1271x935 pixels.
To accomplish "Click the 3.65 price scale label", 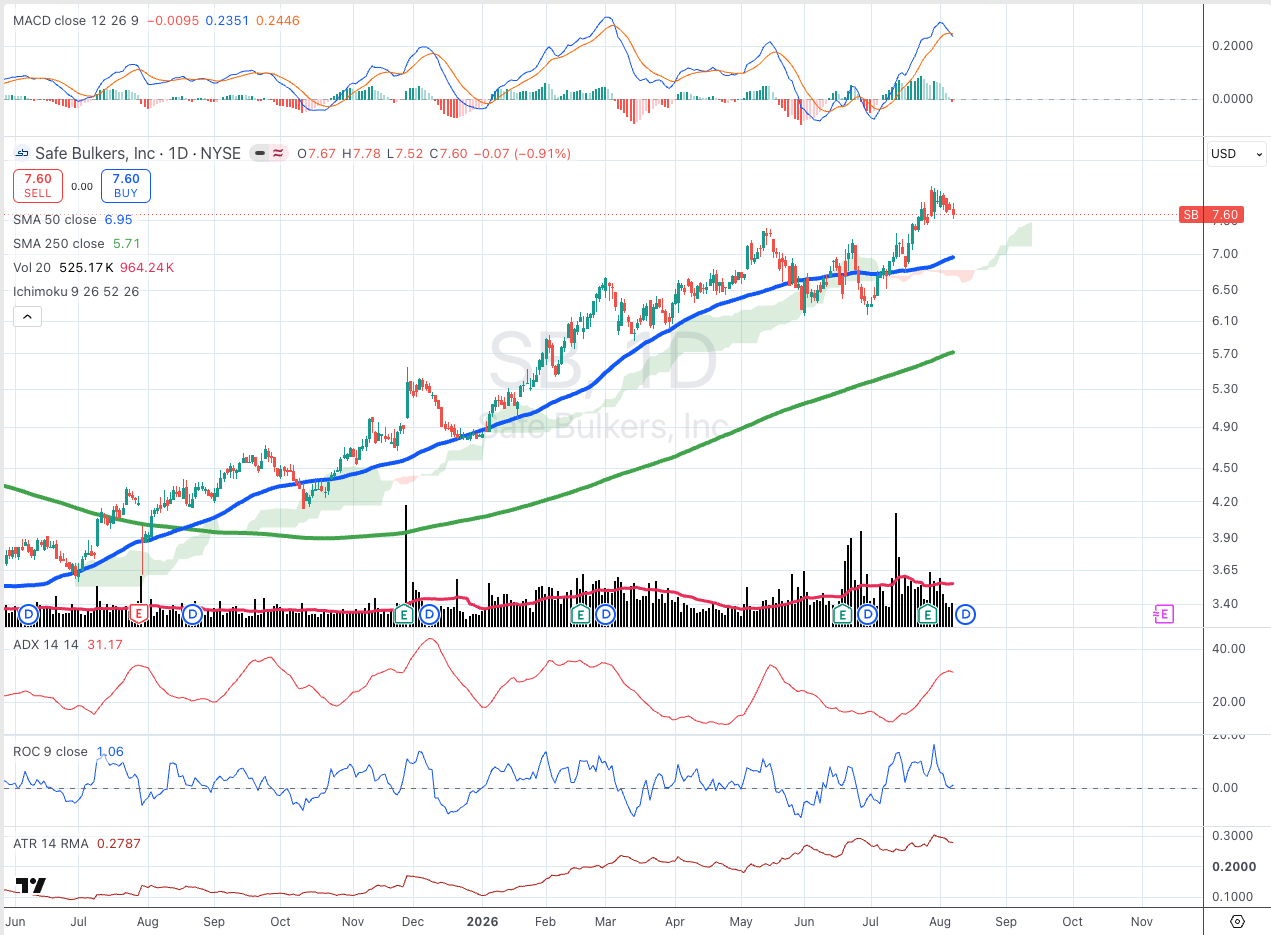I will pos(1225,569).
